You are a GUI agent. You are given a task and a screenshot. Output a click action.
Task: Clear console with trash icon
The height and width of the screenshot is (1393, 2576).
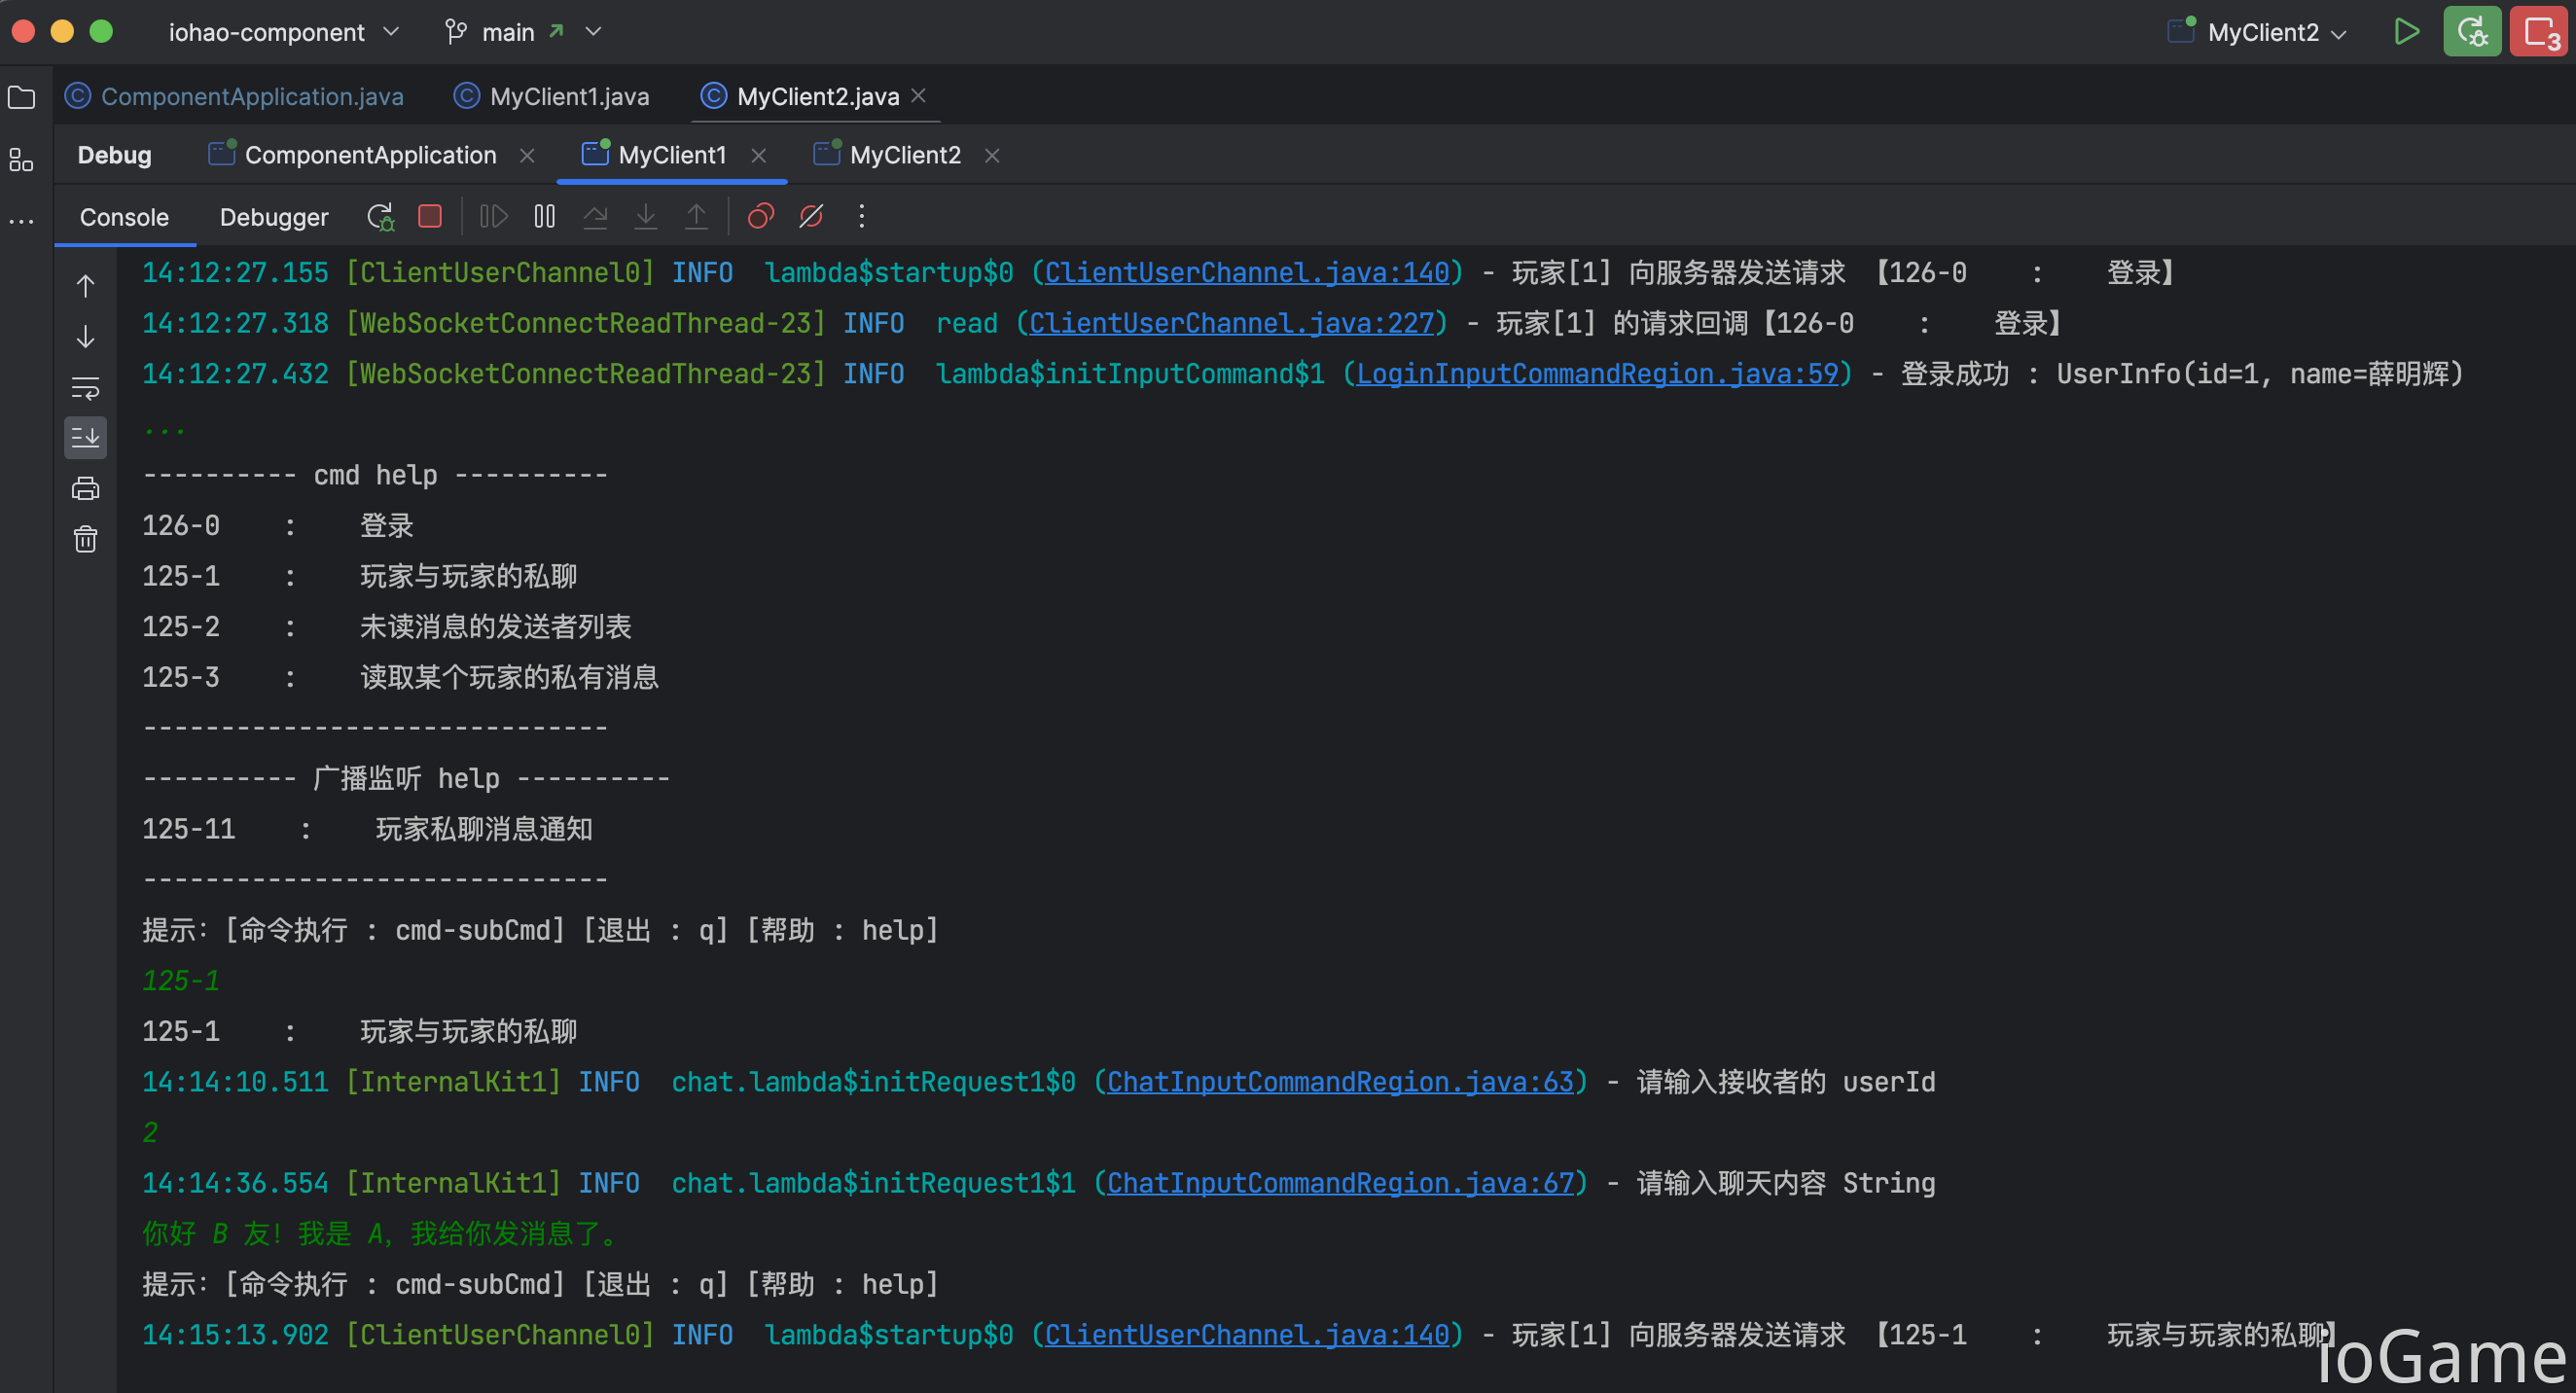point(86,539)
